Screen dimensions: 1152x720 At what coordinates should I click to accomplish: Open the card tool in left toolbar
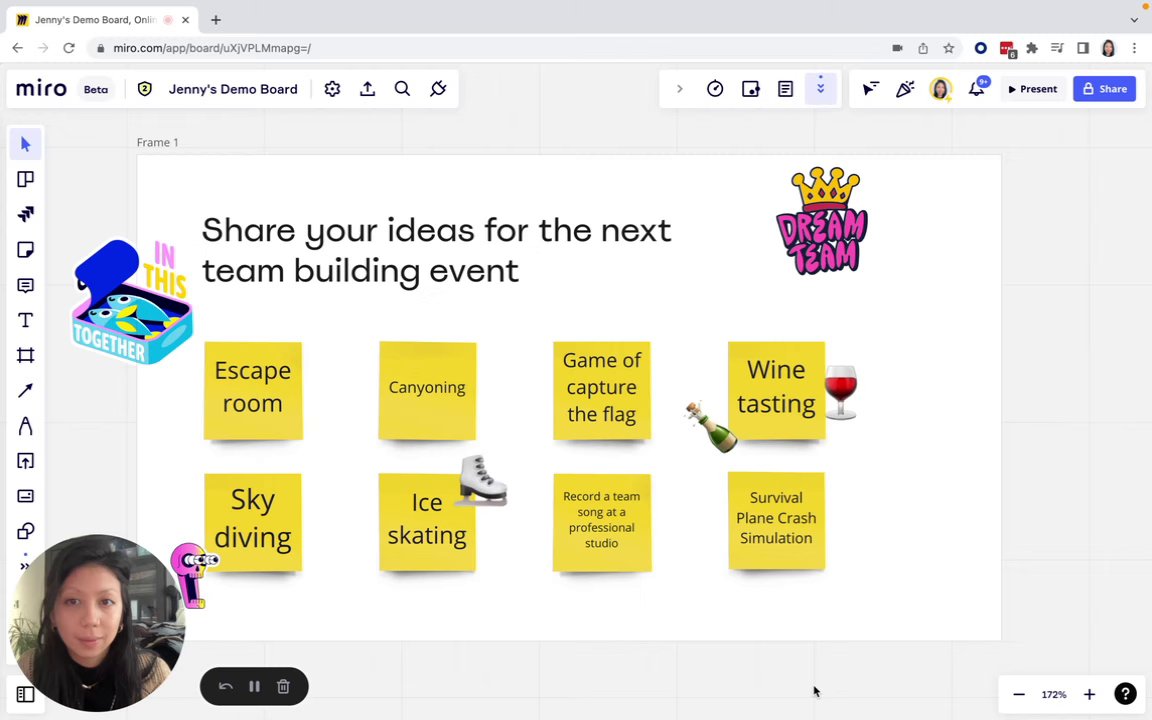pyautogui.click(x=26, y=496)
